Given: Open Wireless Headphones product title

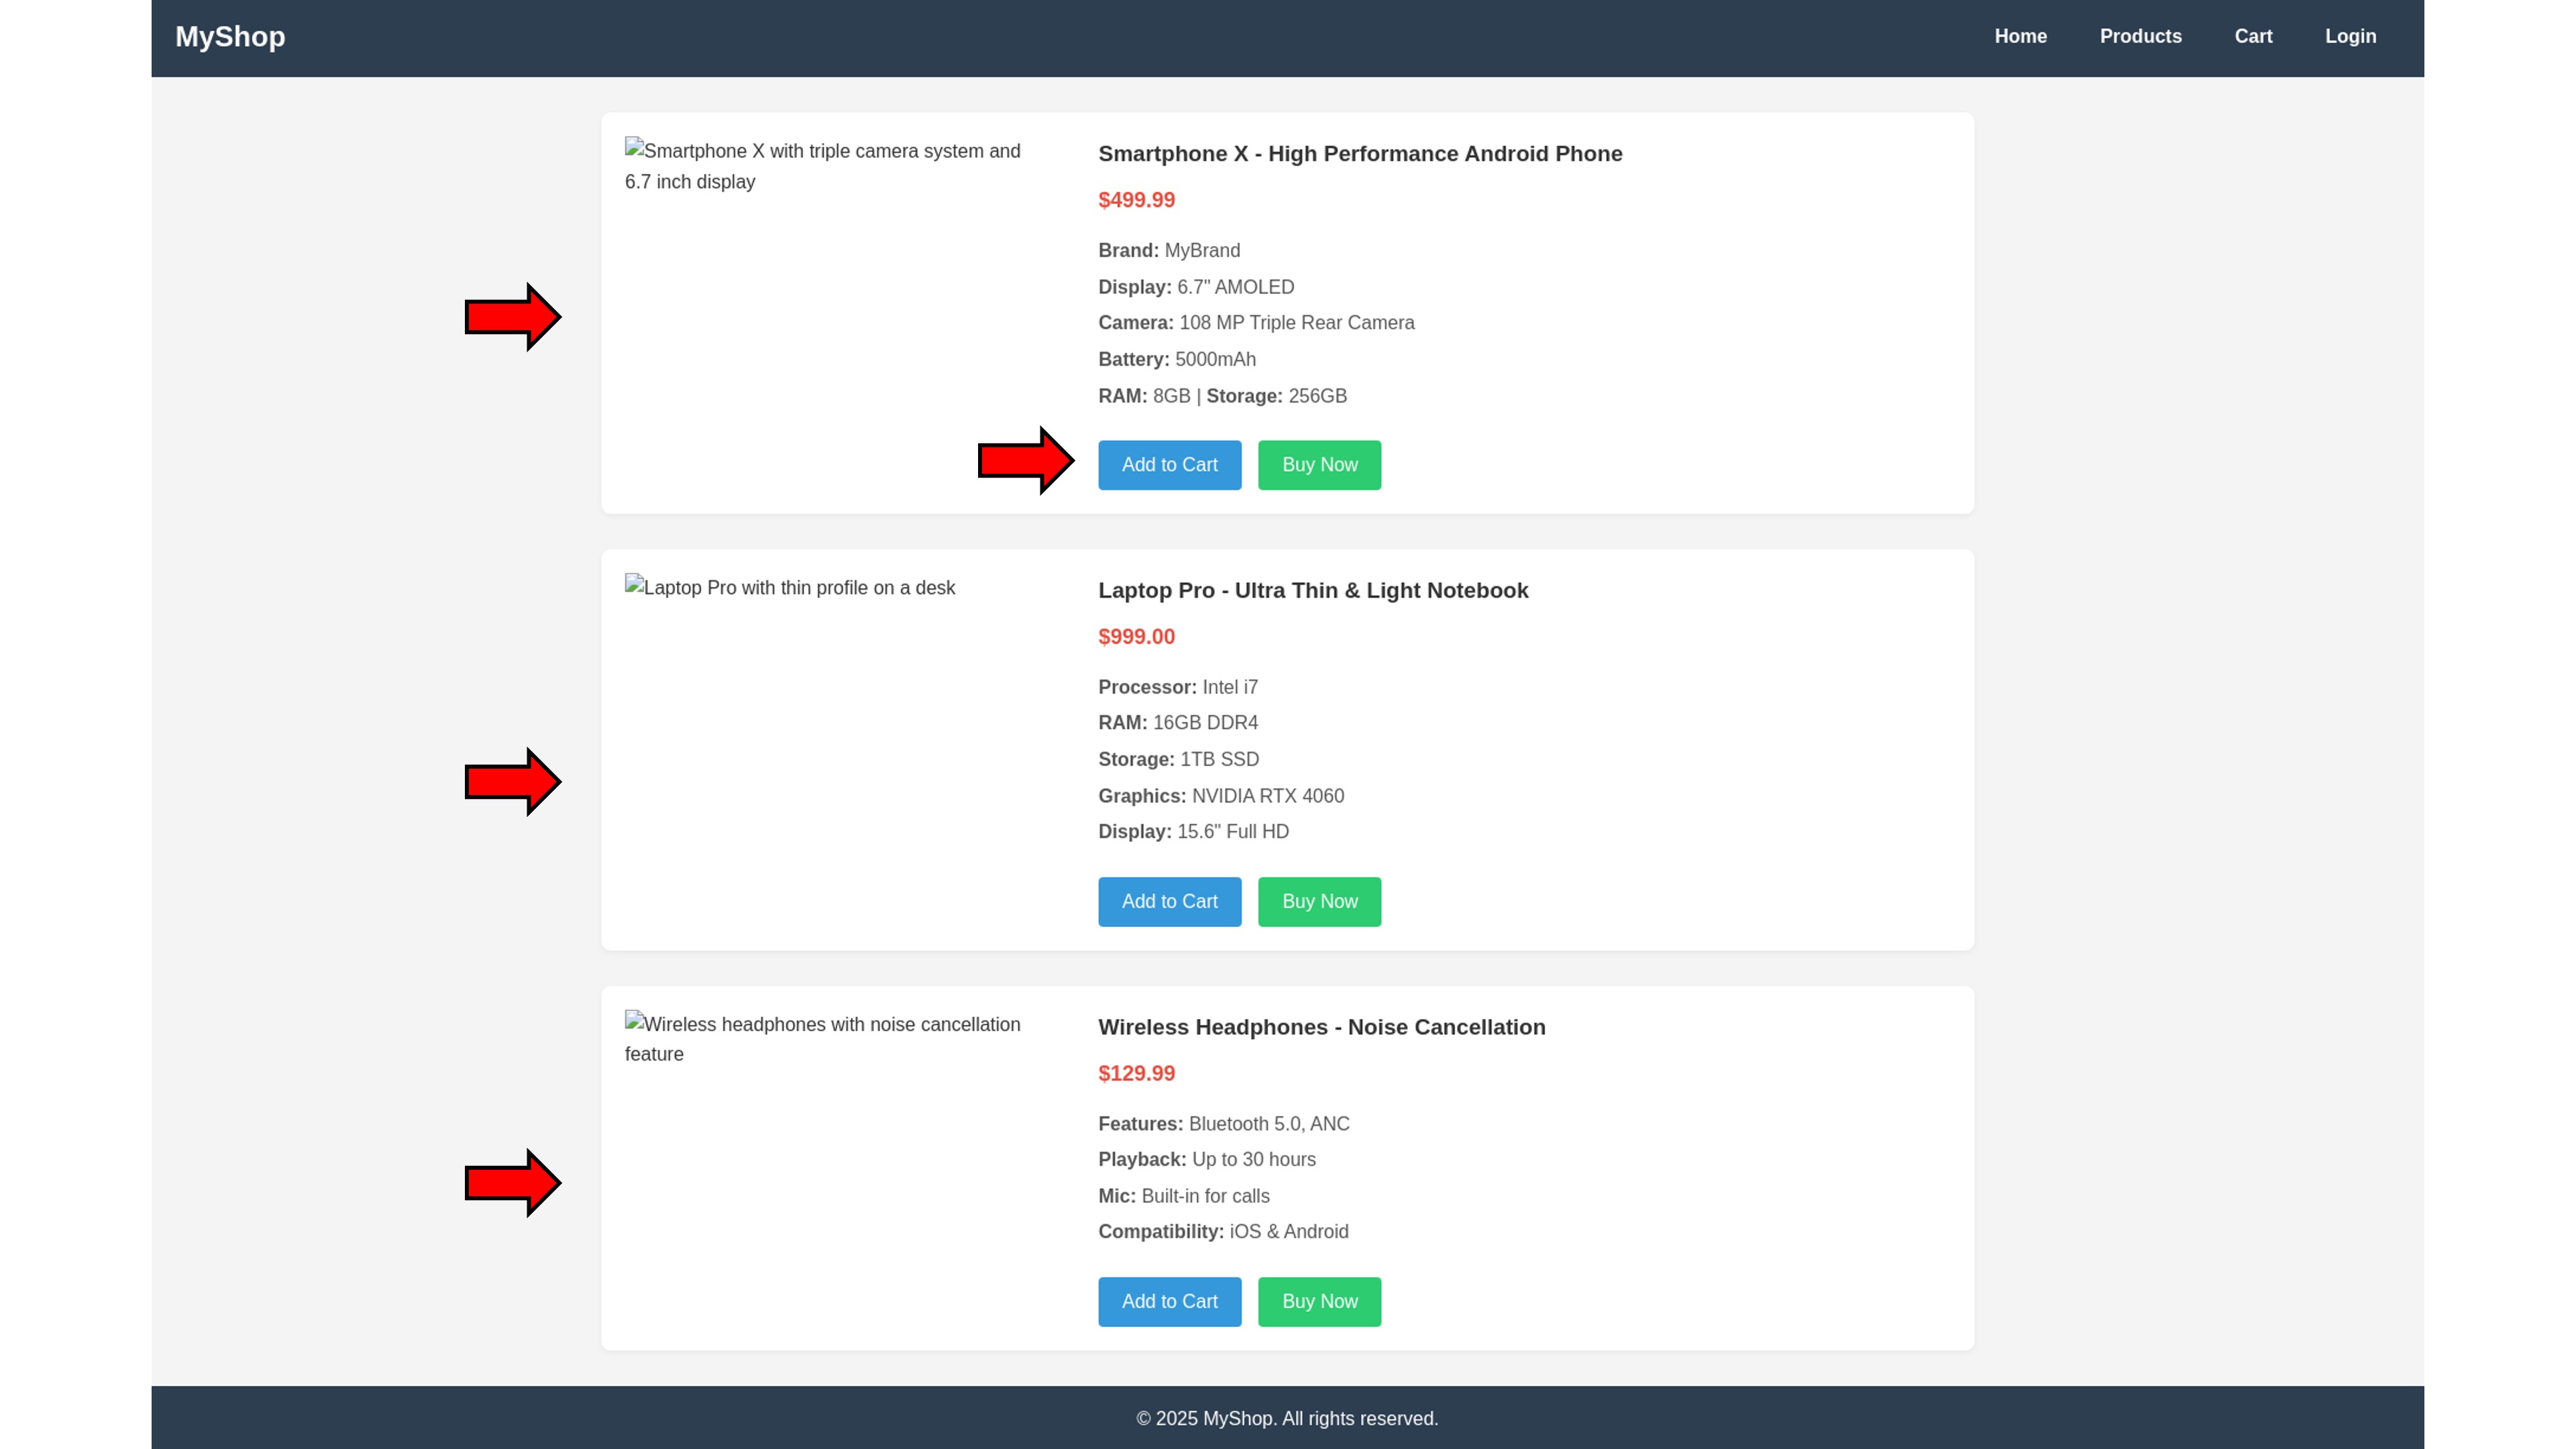Looking at the screenshot, I should click(x=1321, y=1027).
